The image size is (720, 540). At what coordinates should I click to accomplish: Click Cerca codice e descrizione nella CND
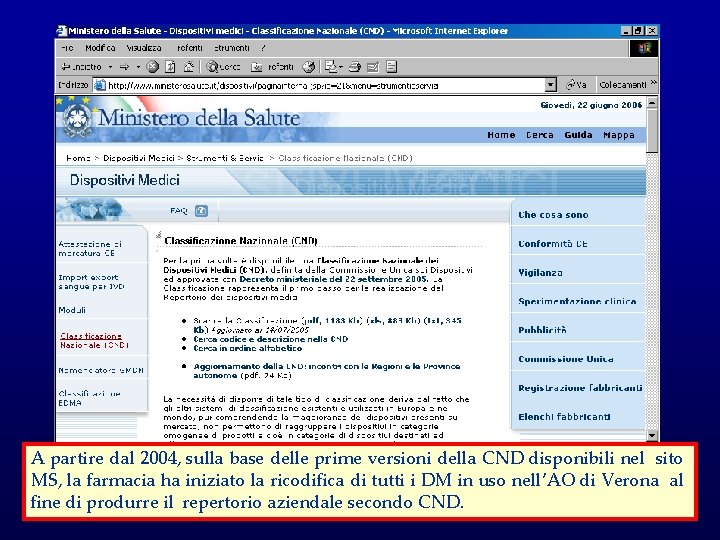click(x=270, y=339)
